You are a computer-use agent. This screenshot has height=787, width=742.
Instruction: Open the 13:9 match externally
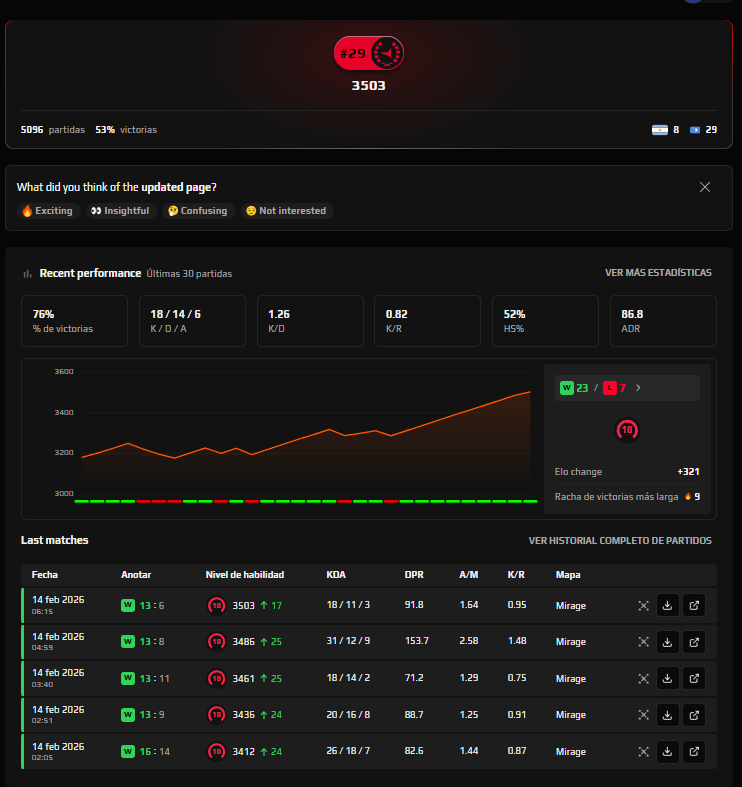coord(694,715)
